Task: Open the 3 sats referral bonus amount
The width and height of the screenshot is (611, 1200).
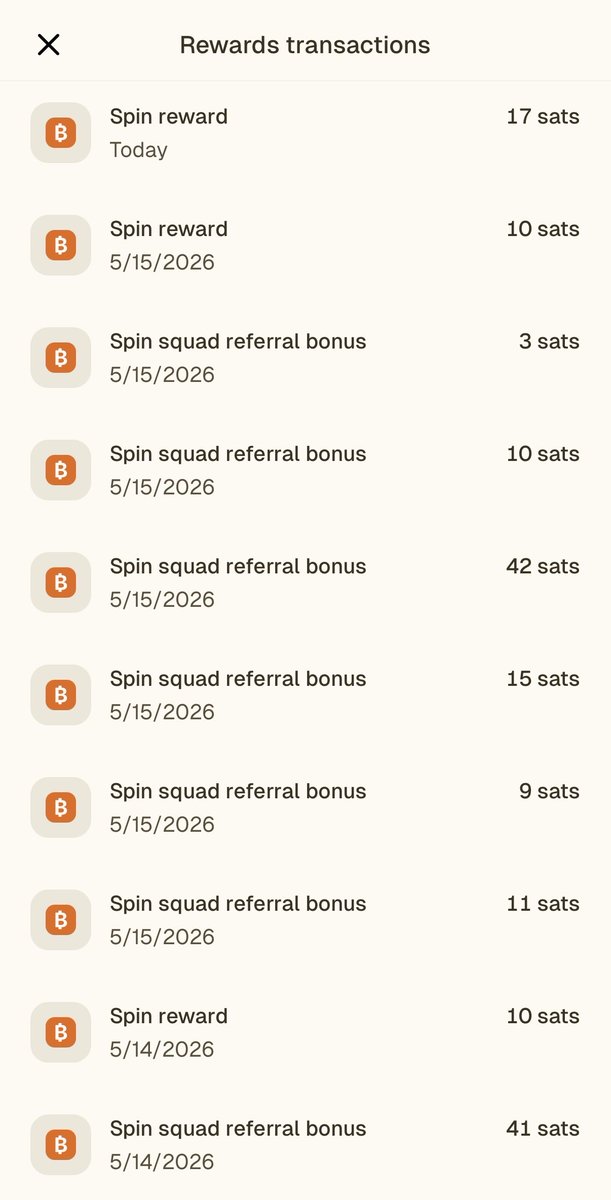Action: click(549, 341)
